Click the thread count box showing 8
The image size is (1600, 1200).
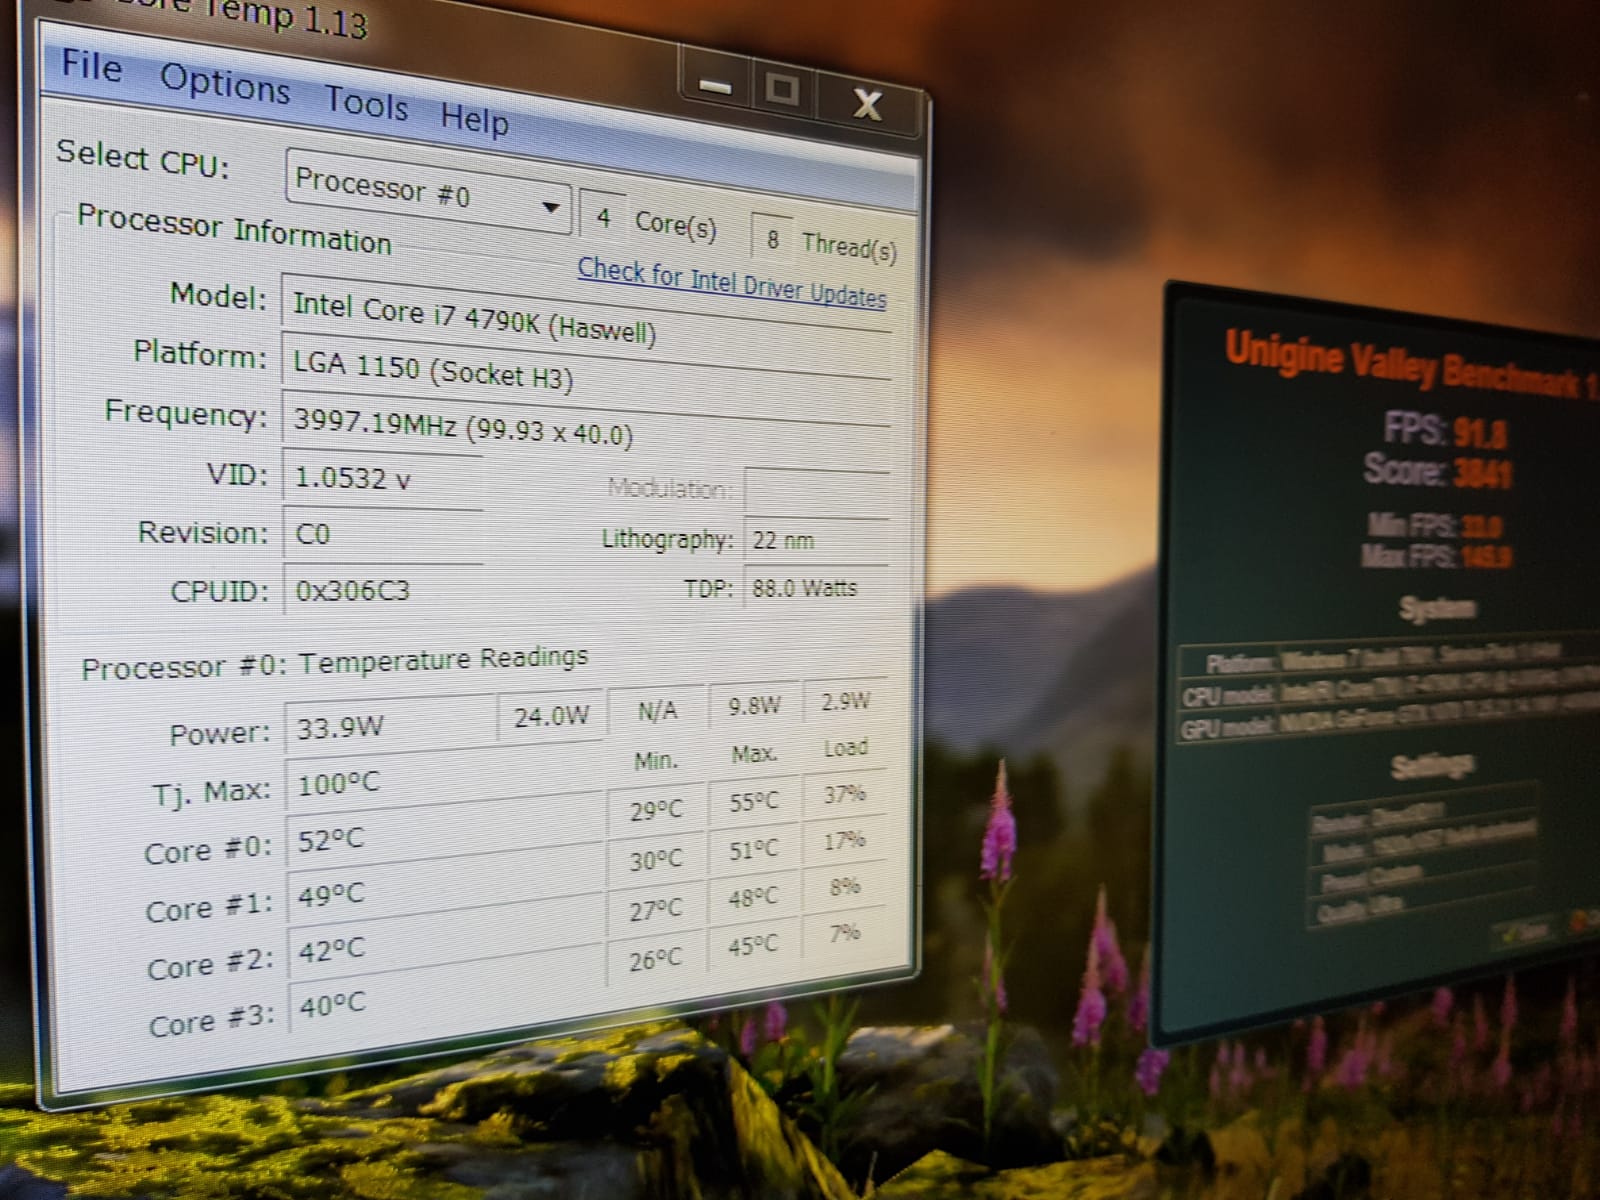coord(772,239)
